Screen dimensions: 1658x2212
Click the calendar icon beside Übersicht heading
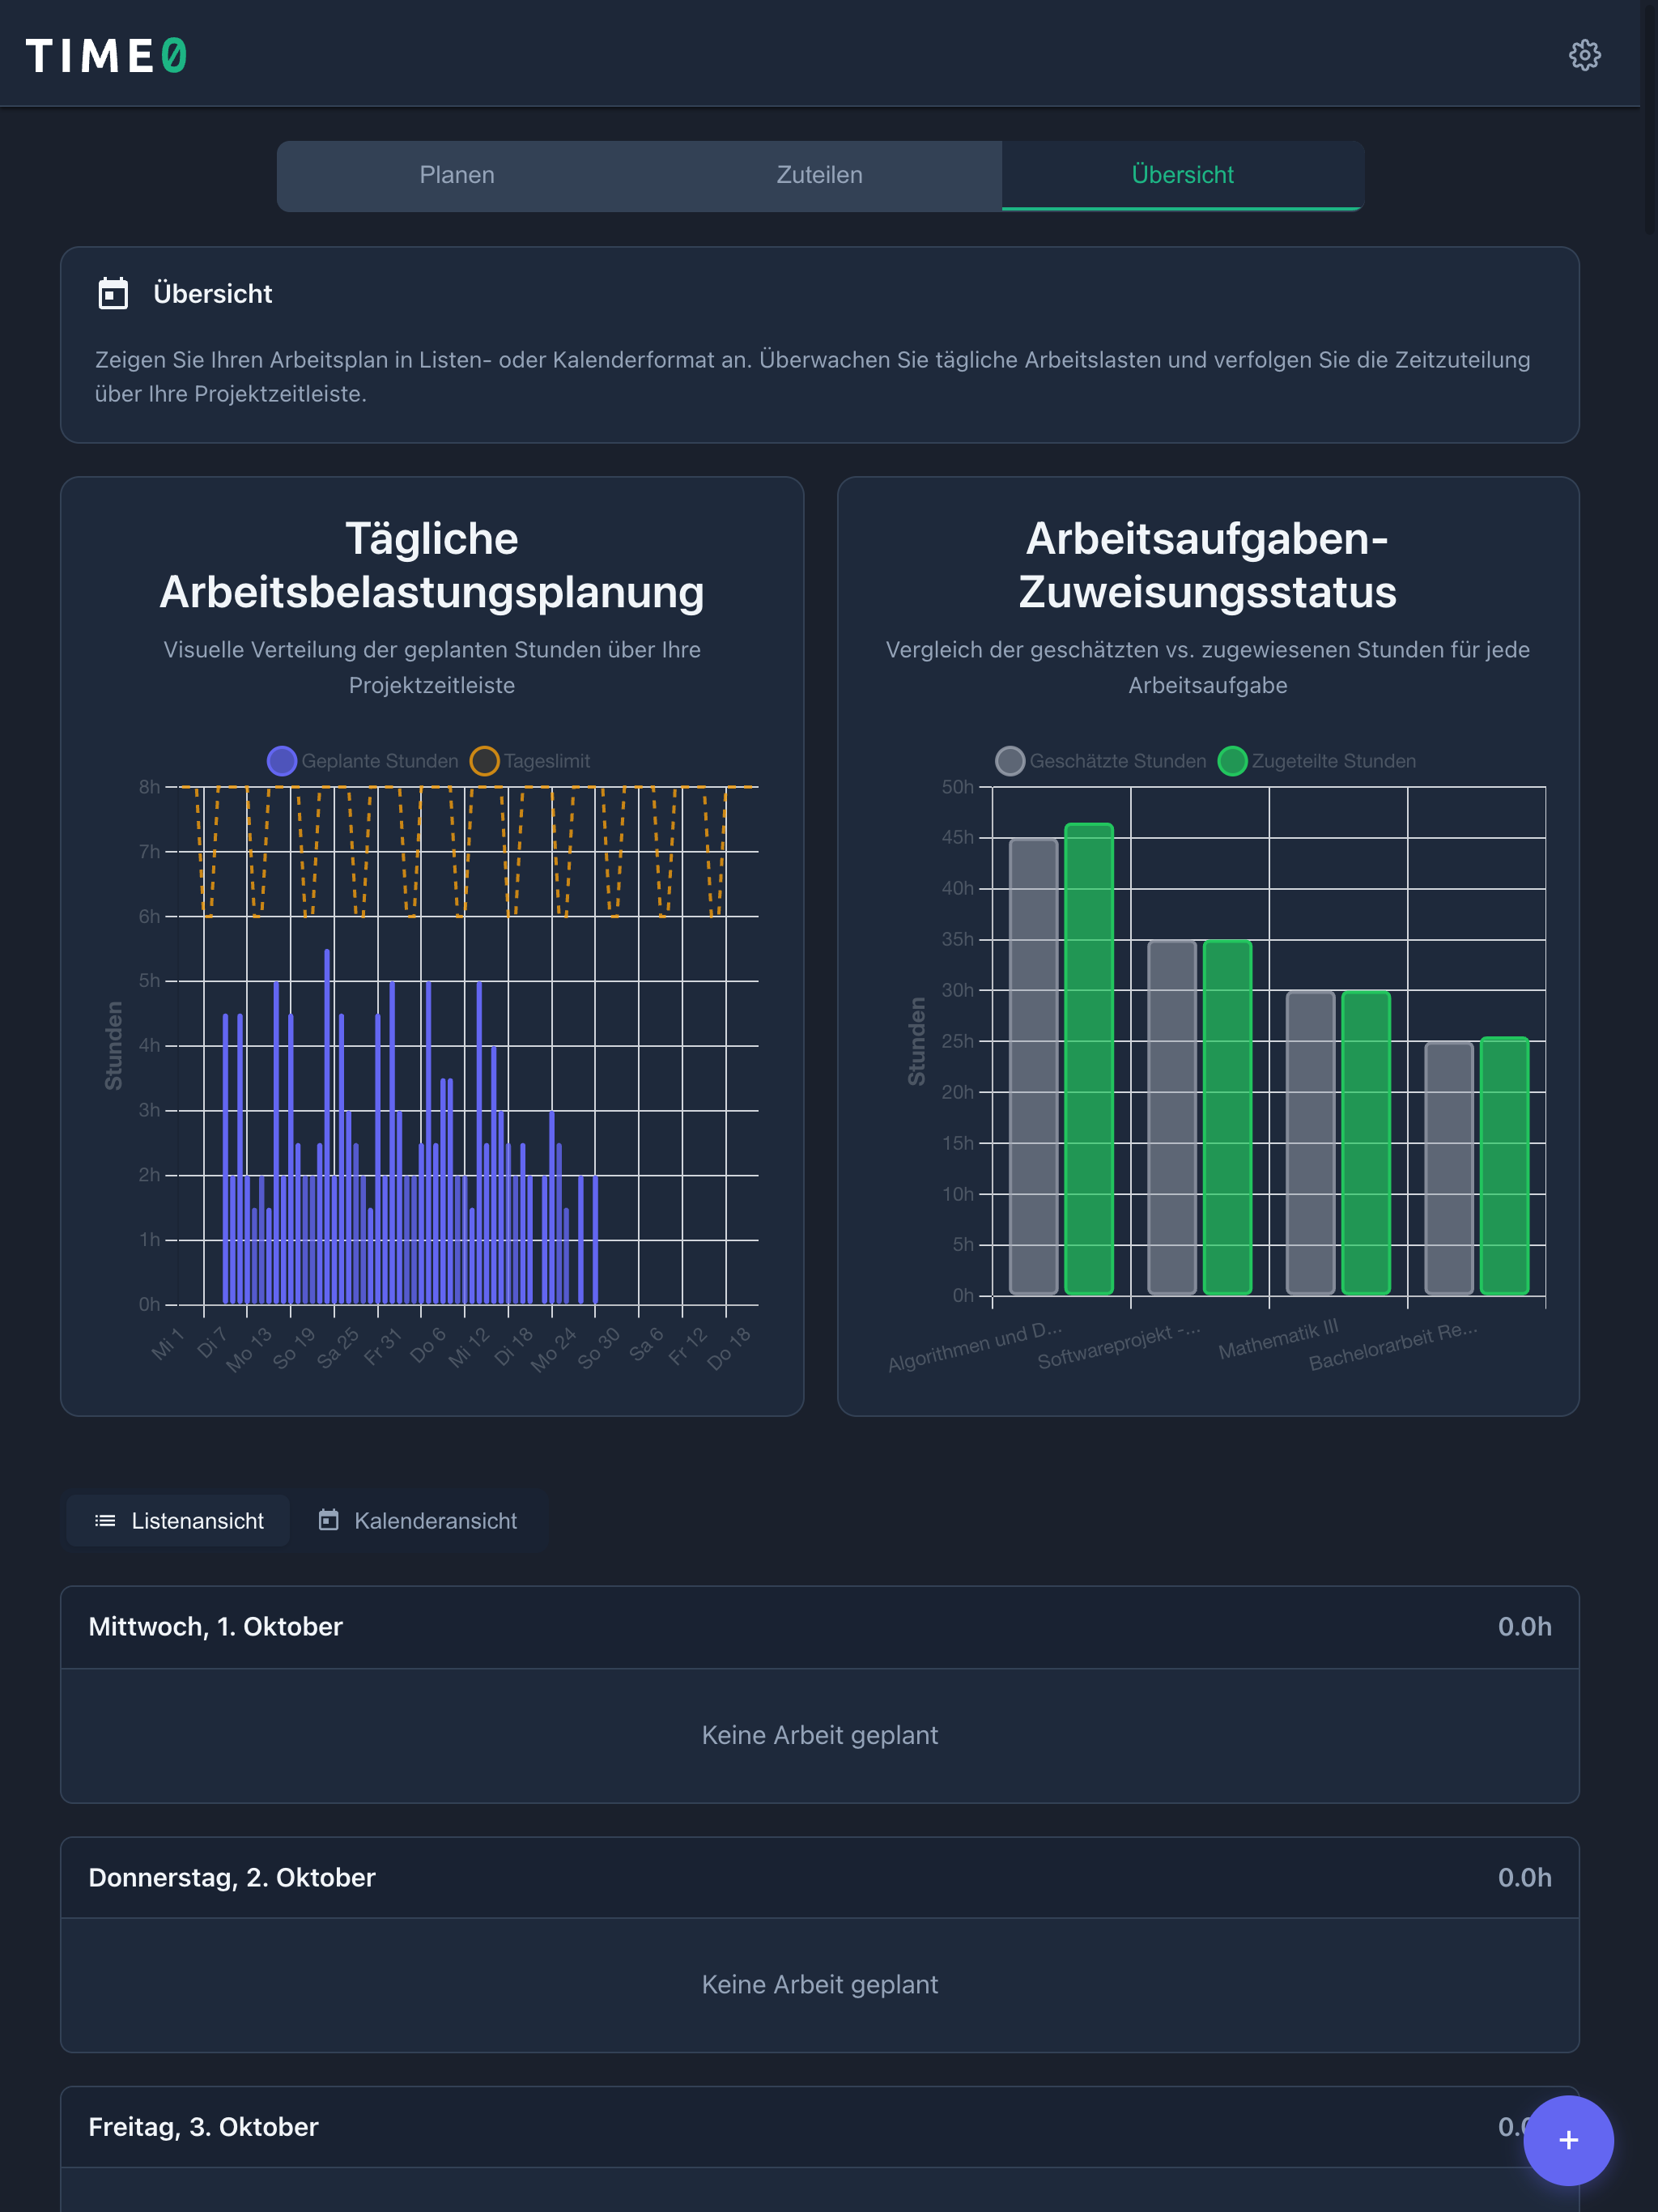(x=113, y=294)
